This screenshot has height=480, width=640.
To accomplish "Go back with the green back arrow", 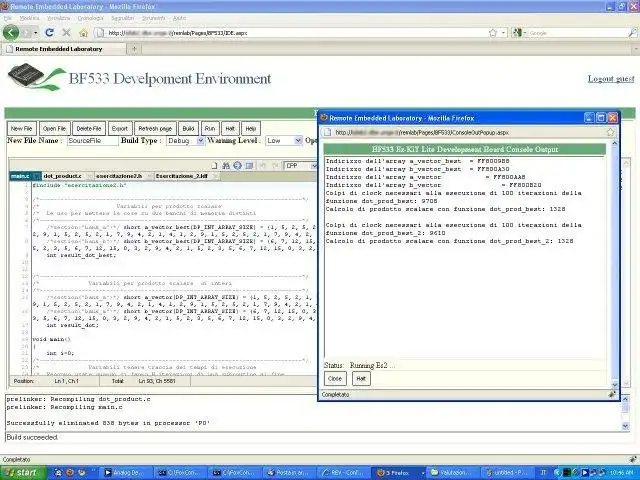I will pos(11,32).
